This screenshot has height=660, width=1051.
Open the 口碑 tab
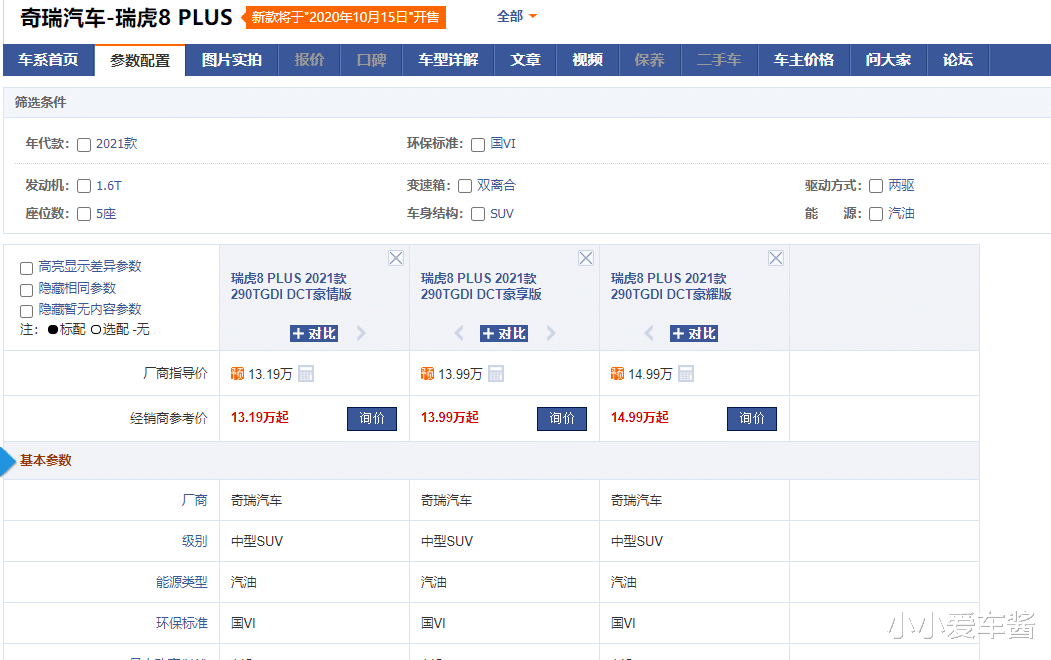pos(371,60)
